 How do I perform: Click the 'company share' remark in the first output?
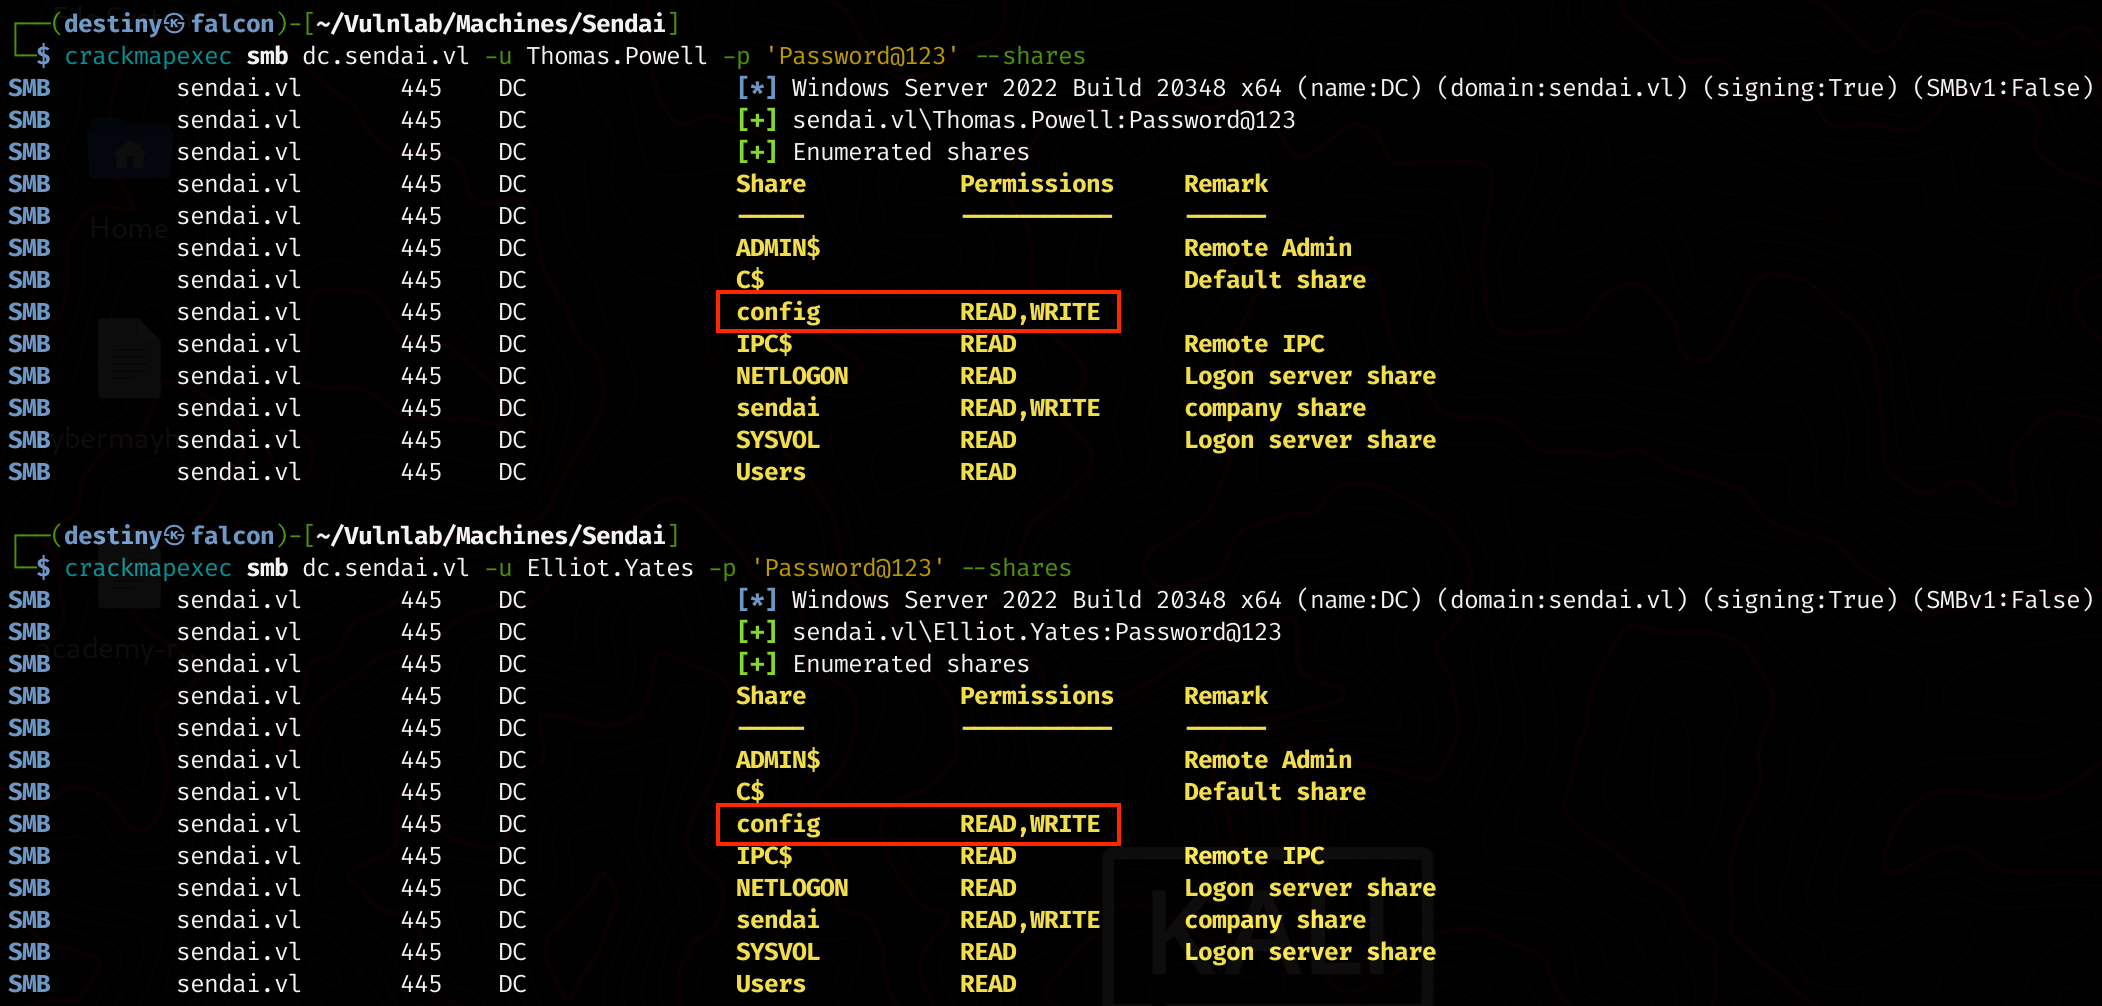[x=1274, y=408]
